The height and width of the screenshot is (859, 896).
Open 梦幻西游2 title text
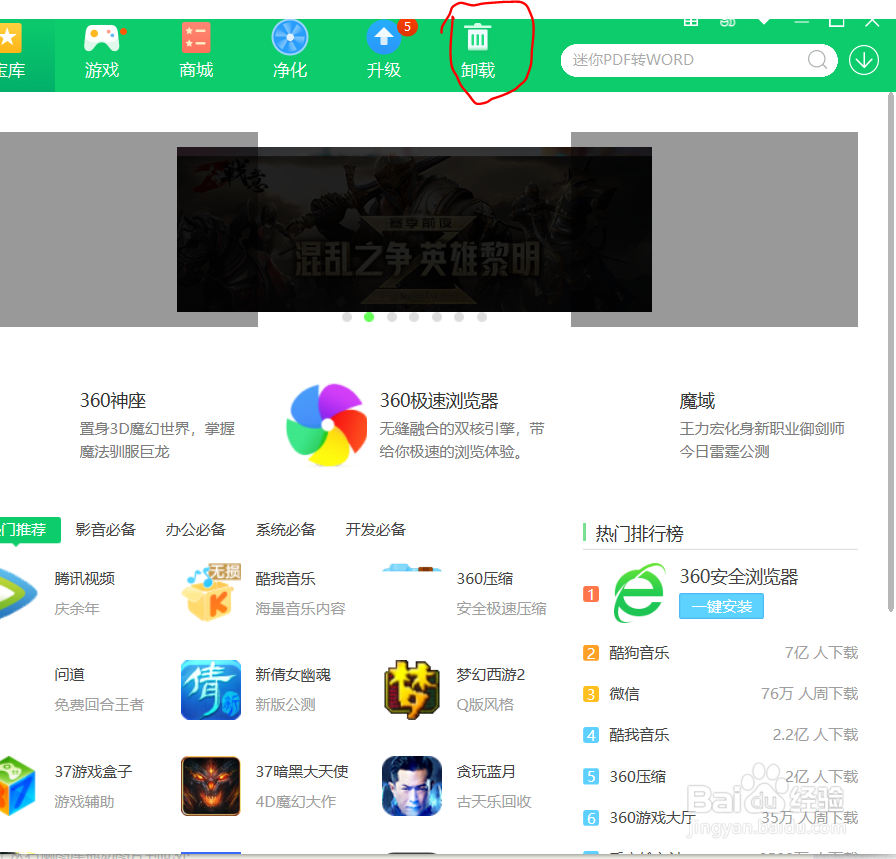tap(490, 675)
